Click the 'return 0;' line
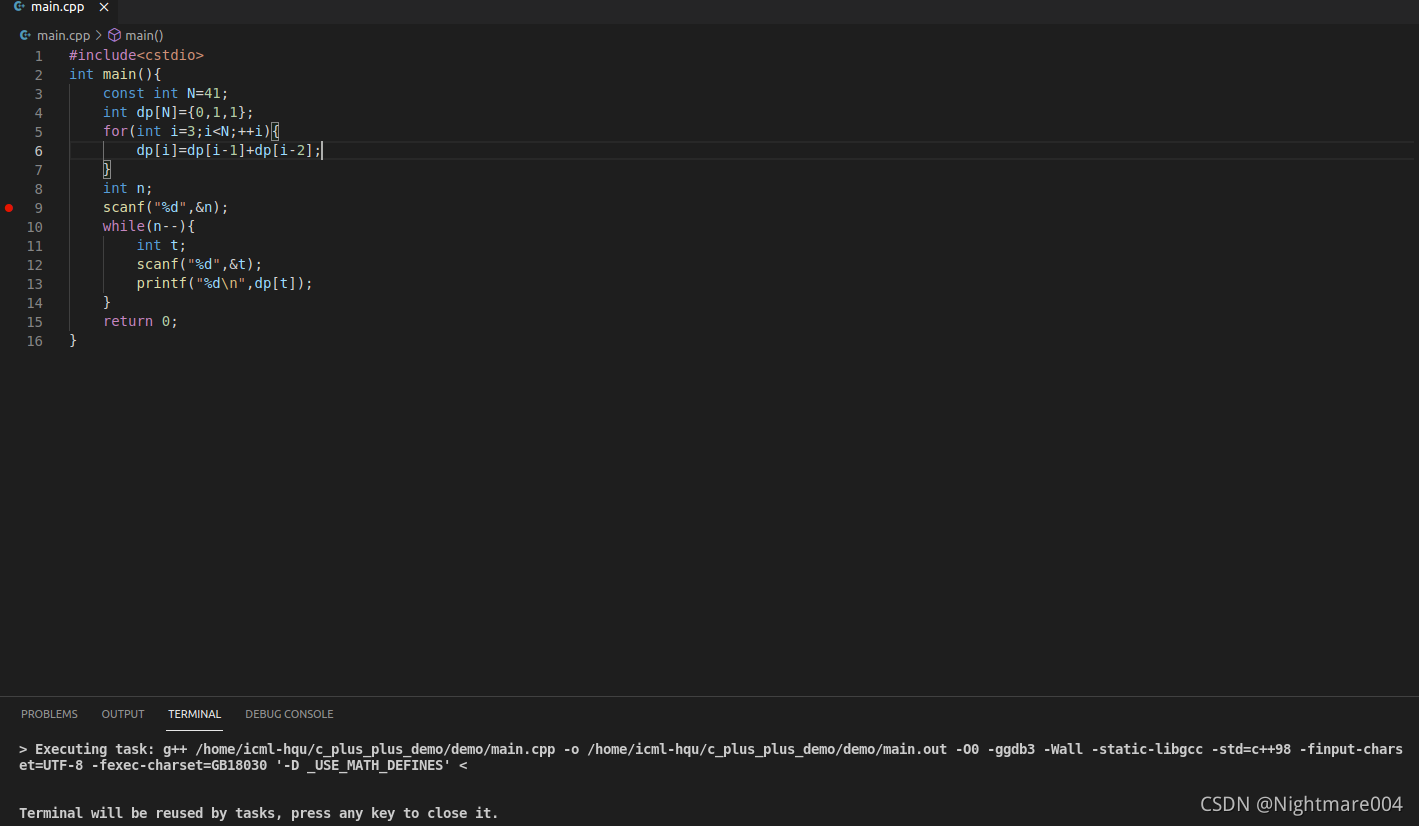The height and width of the screenshot is (826, 1419). [141, 321]
